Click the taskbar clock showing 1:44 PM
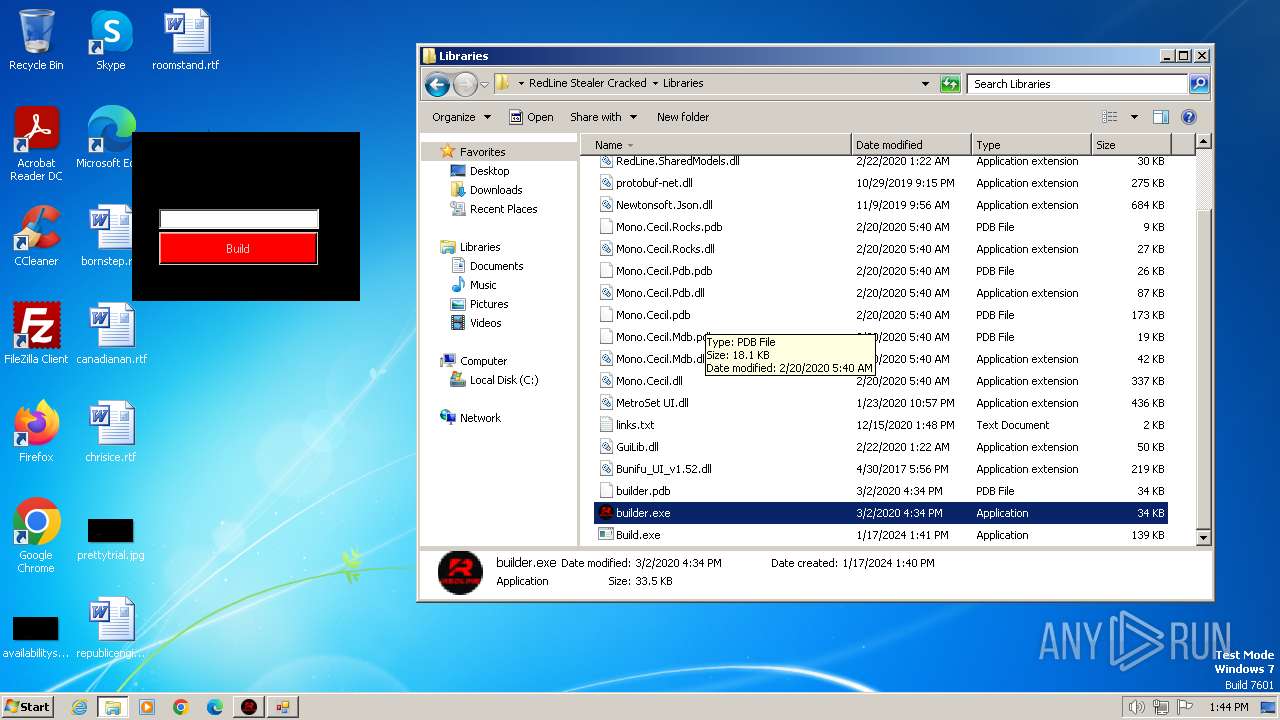 click(1228, 707)
